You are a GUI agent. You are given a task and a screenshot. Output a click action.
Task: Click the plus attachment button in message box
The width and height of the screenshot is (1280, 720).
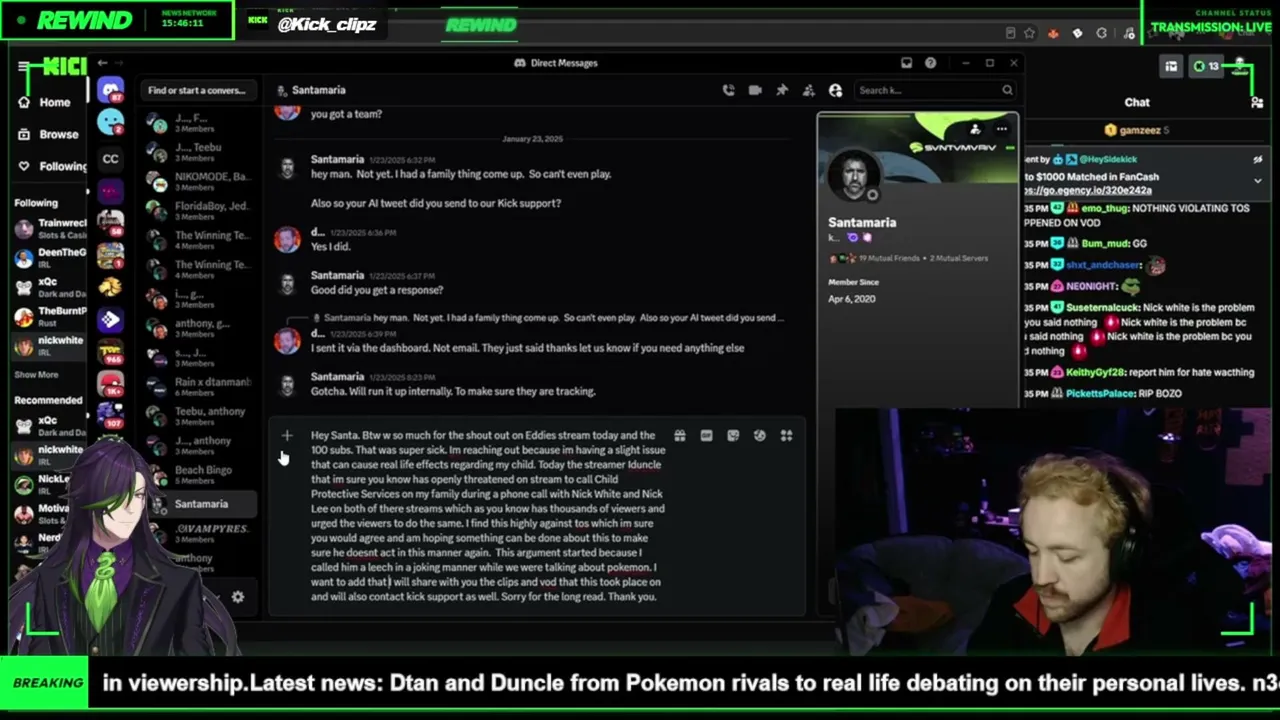click(287, 435)
